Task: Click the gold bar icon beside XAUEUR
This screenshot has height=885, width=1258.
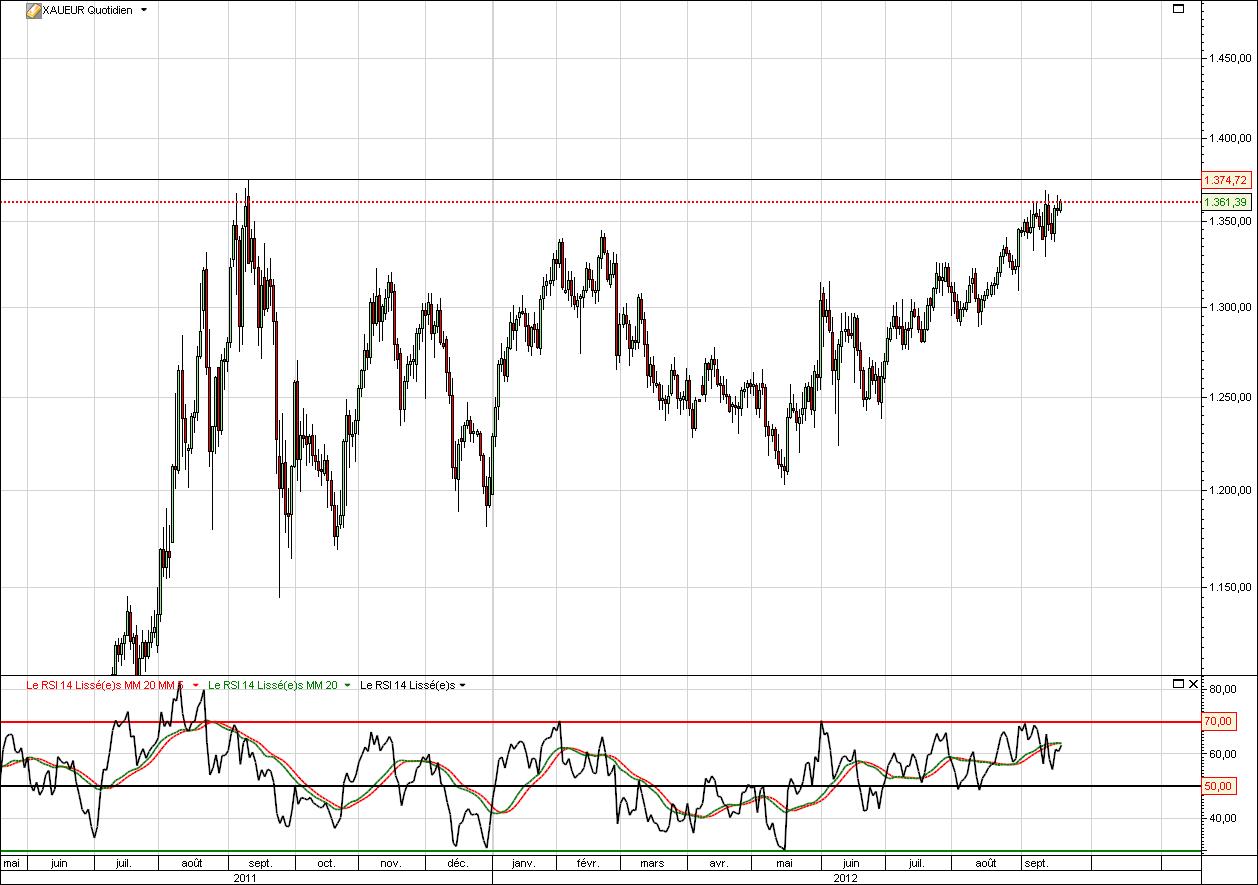Action: [33, 9]
